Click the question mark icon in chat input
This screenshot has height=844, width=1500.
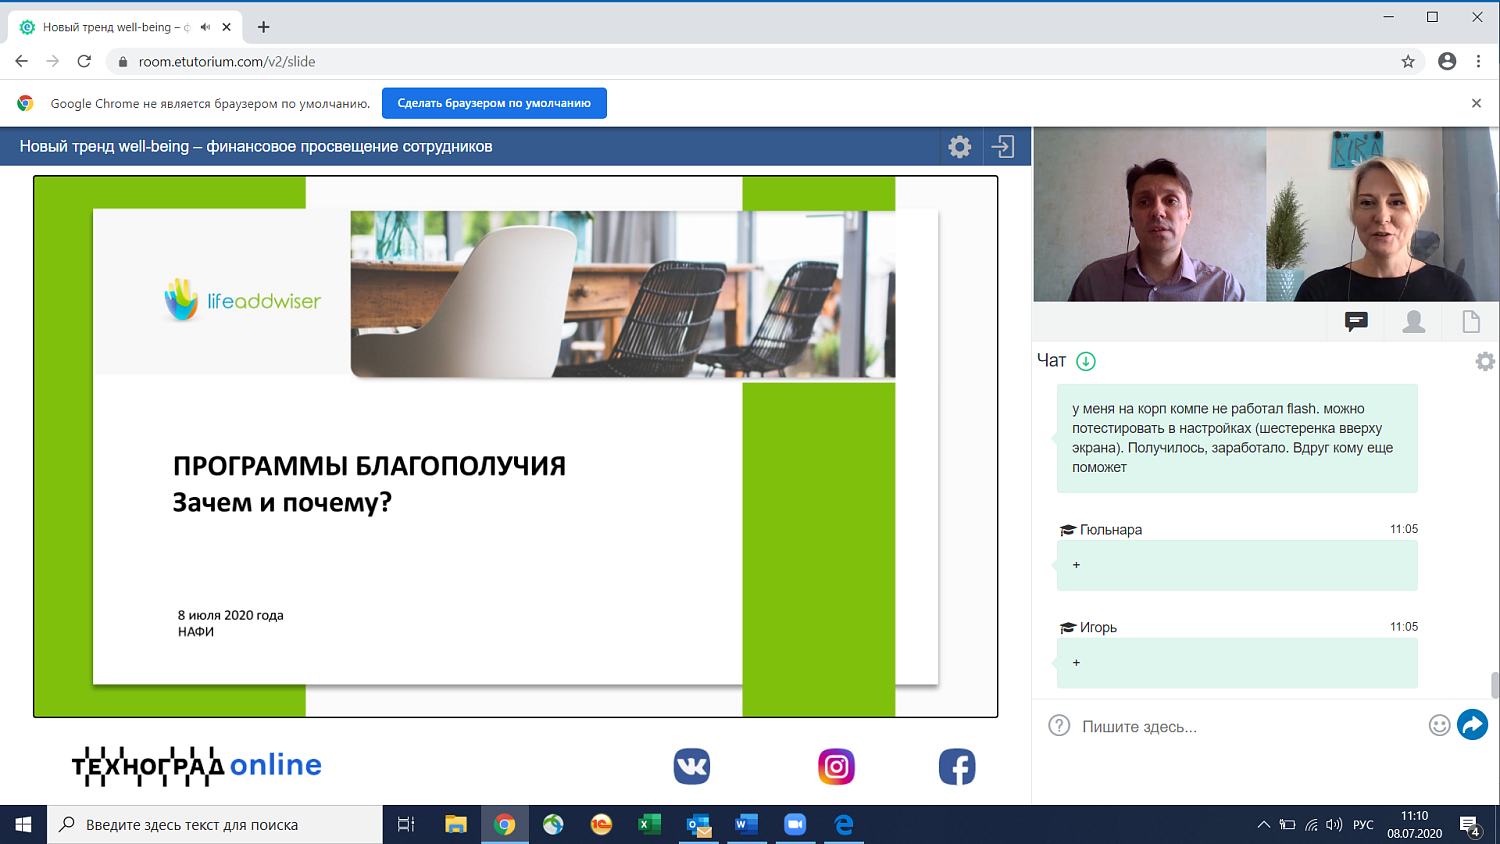point(1059,726)
